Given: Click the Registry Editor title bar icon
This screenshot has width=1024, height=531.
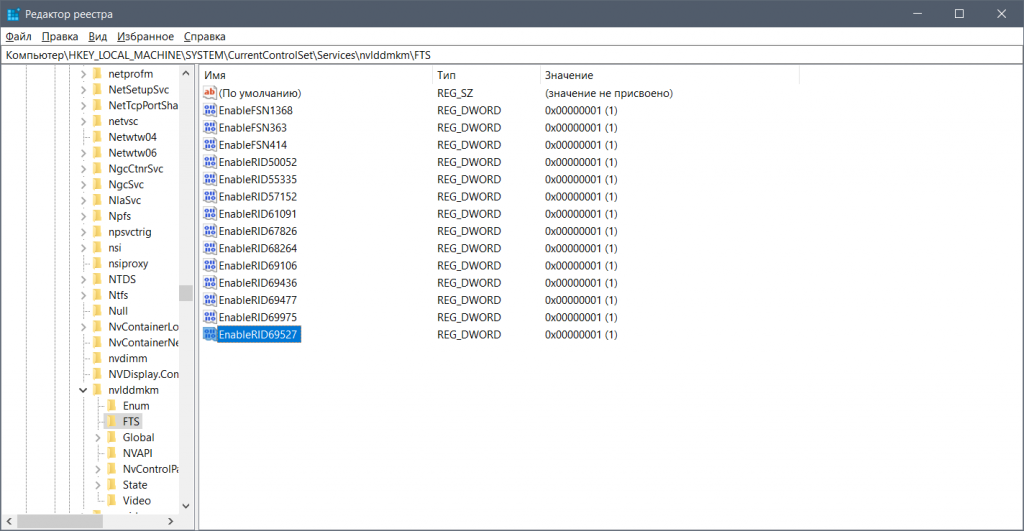Looking at the screenshot, I should tap(13, 14).
